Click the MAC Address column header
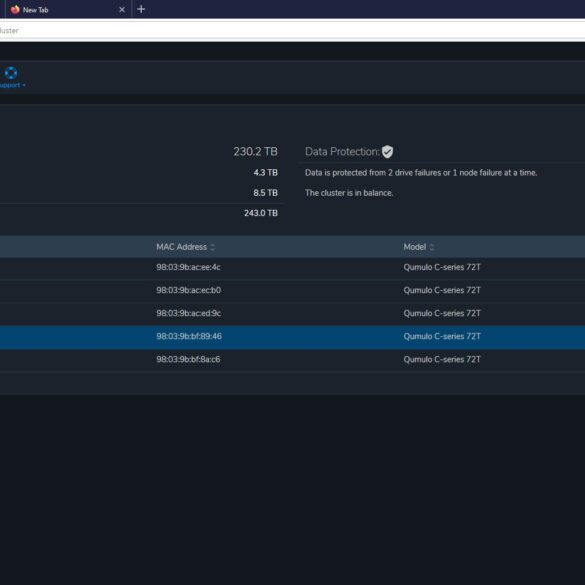This screenshot has height=585, width=585. click(x=181, y=247)
